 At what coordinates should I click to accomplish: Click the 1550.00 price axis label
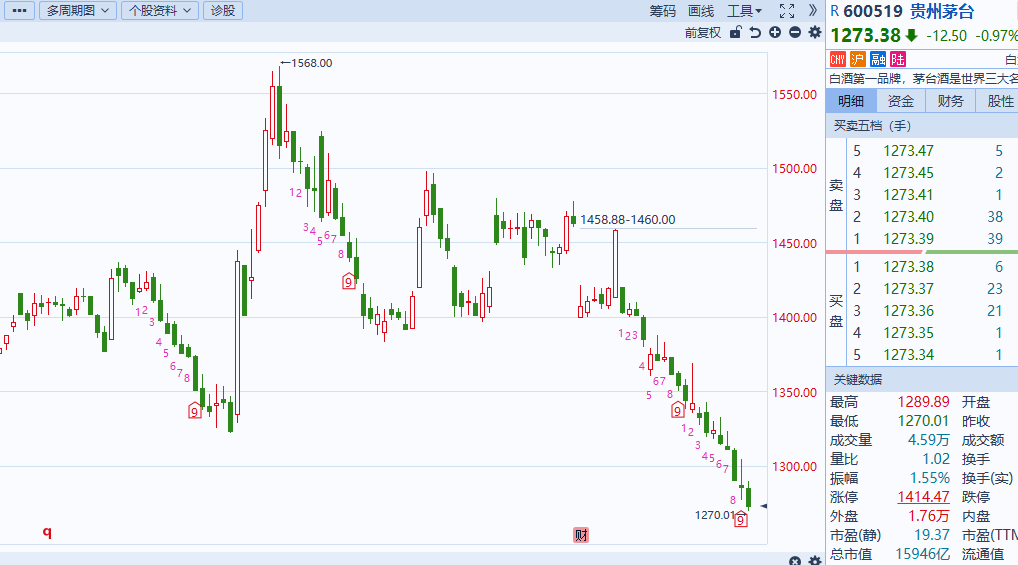click(x=794, y=94)
